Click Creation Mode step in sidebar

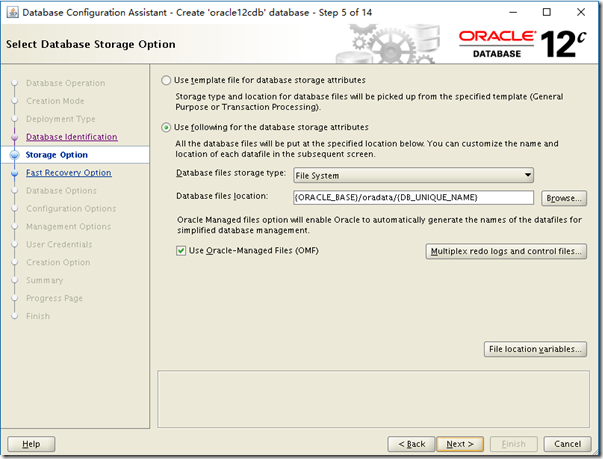pyautogui.click(x=55, y=101)
